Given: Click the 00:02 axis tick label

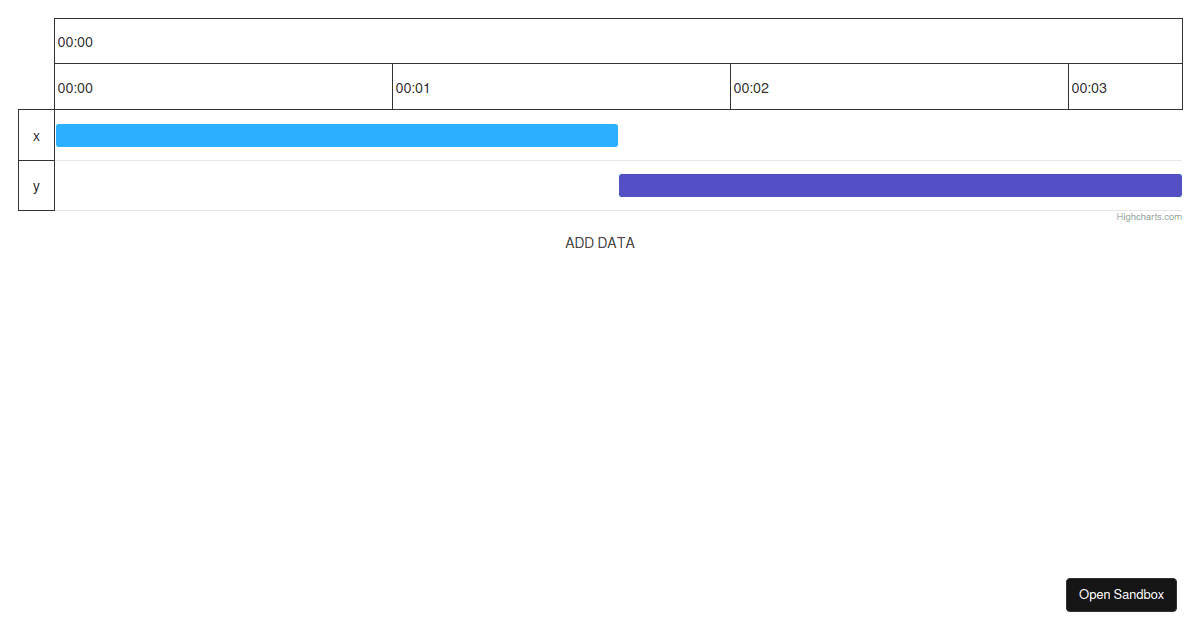Looking at the screenshot, I should (751, 88).
